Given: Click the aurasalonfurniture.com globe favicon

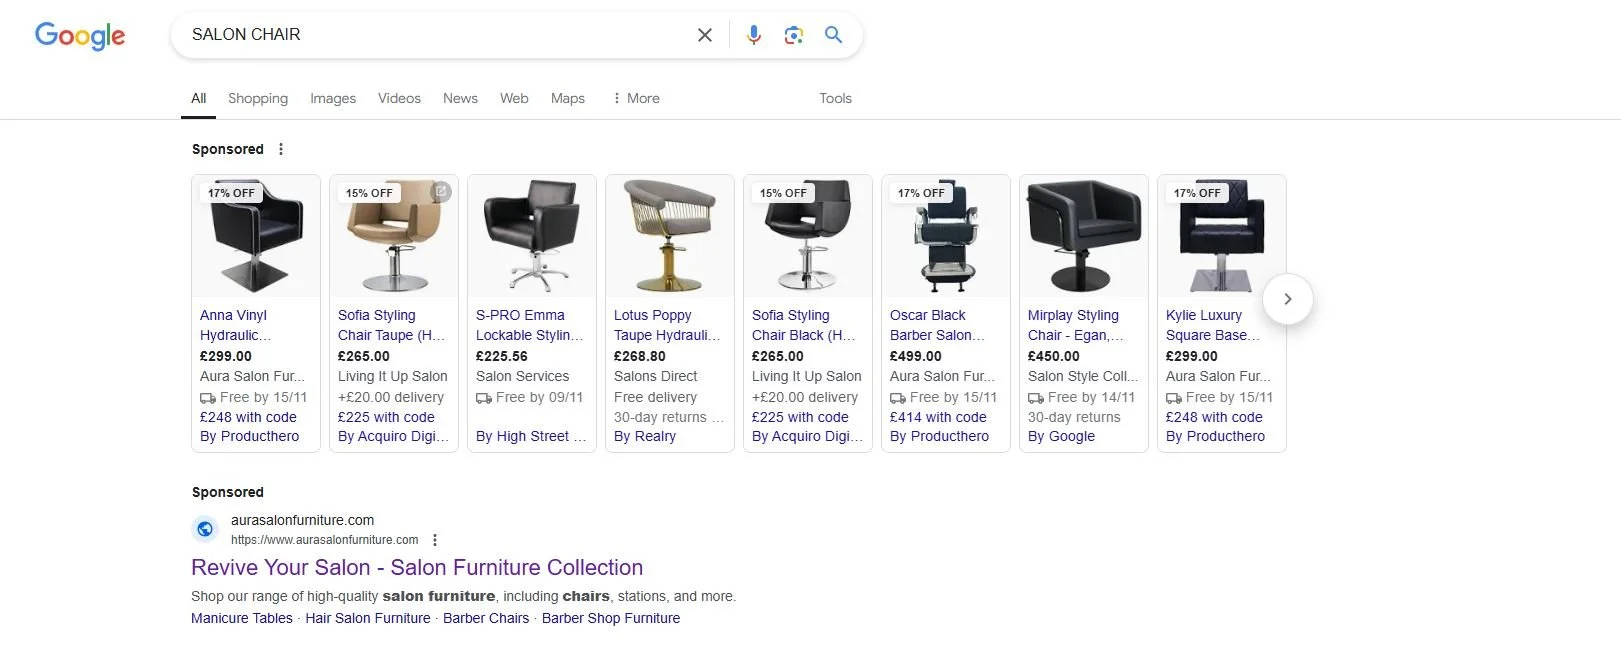Looking at the screenshot, I should (x=205, y=529).
